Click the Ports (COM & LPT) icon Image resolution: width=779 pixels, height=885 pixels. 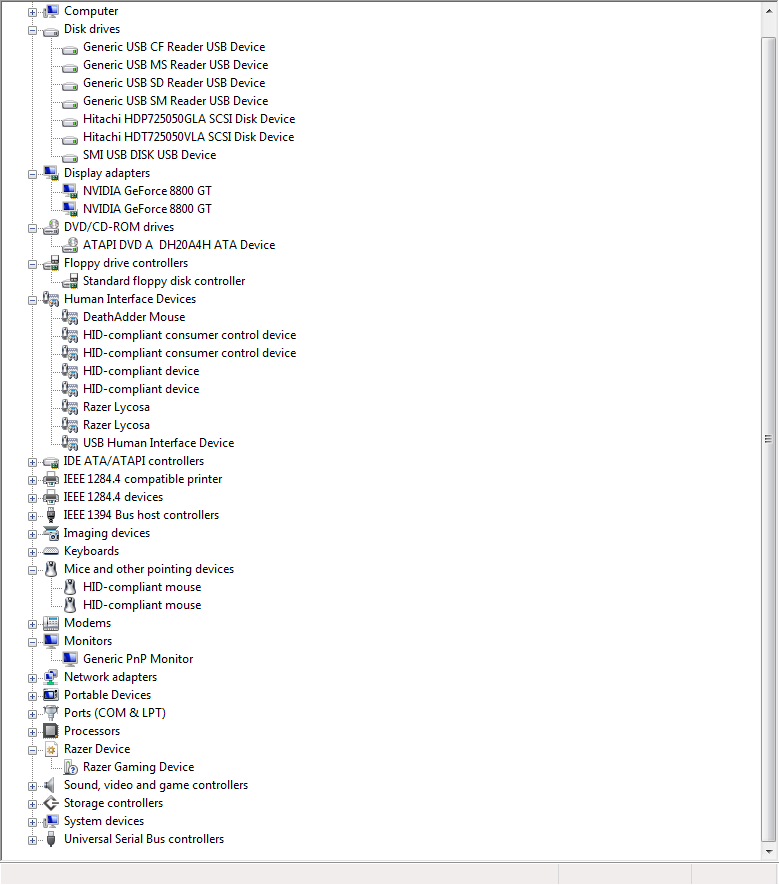tap(51, 713)
